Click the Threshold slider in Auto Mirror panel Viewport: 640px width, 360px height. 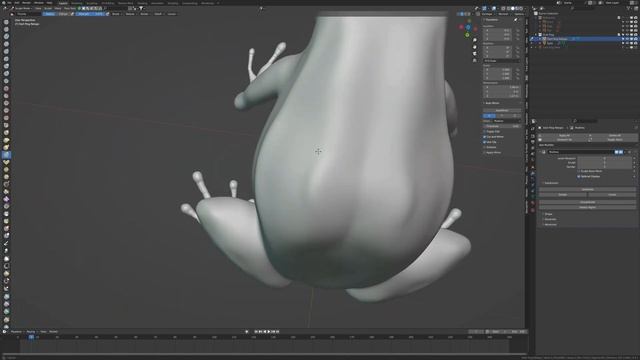(502, 126)
